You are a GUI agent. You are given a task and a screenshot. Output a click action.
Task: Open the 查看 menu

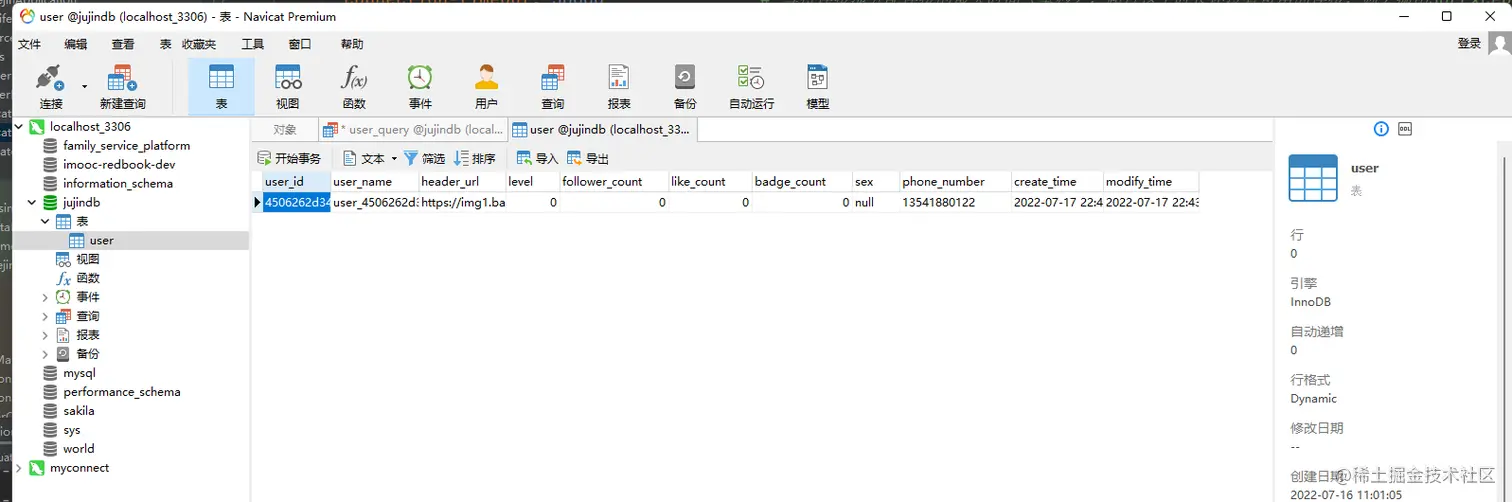click(123, 44)
